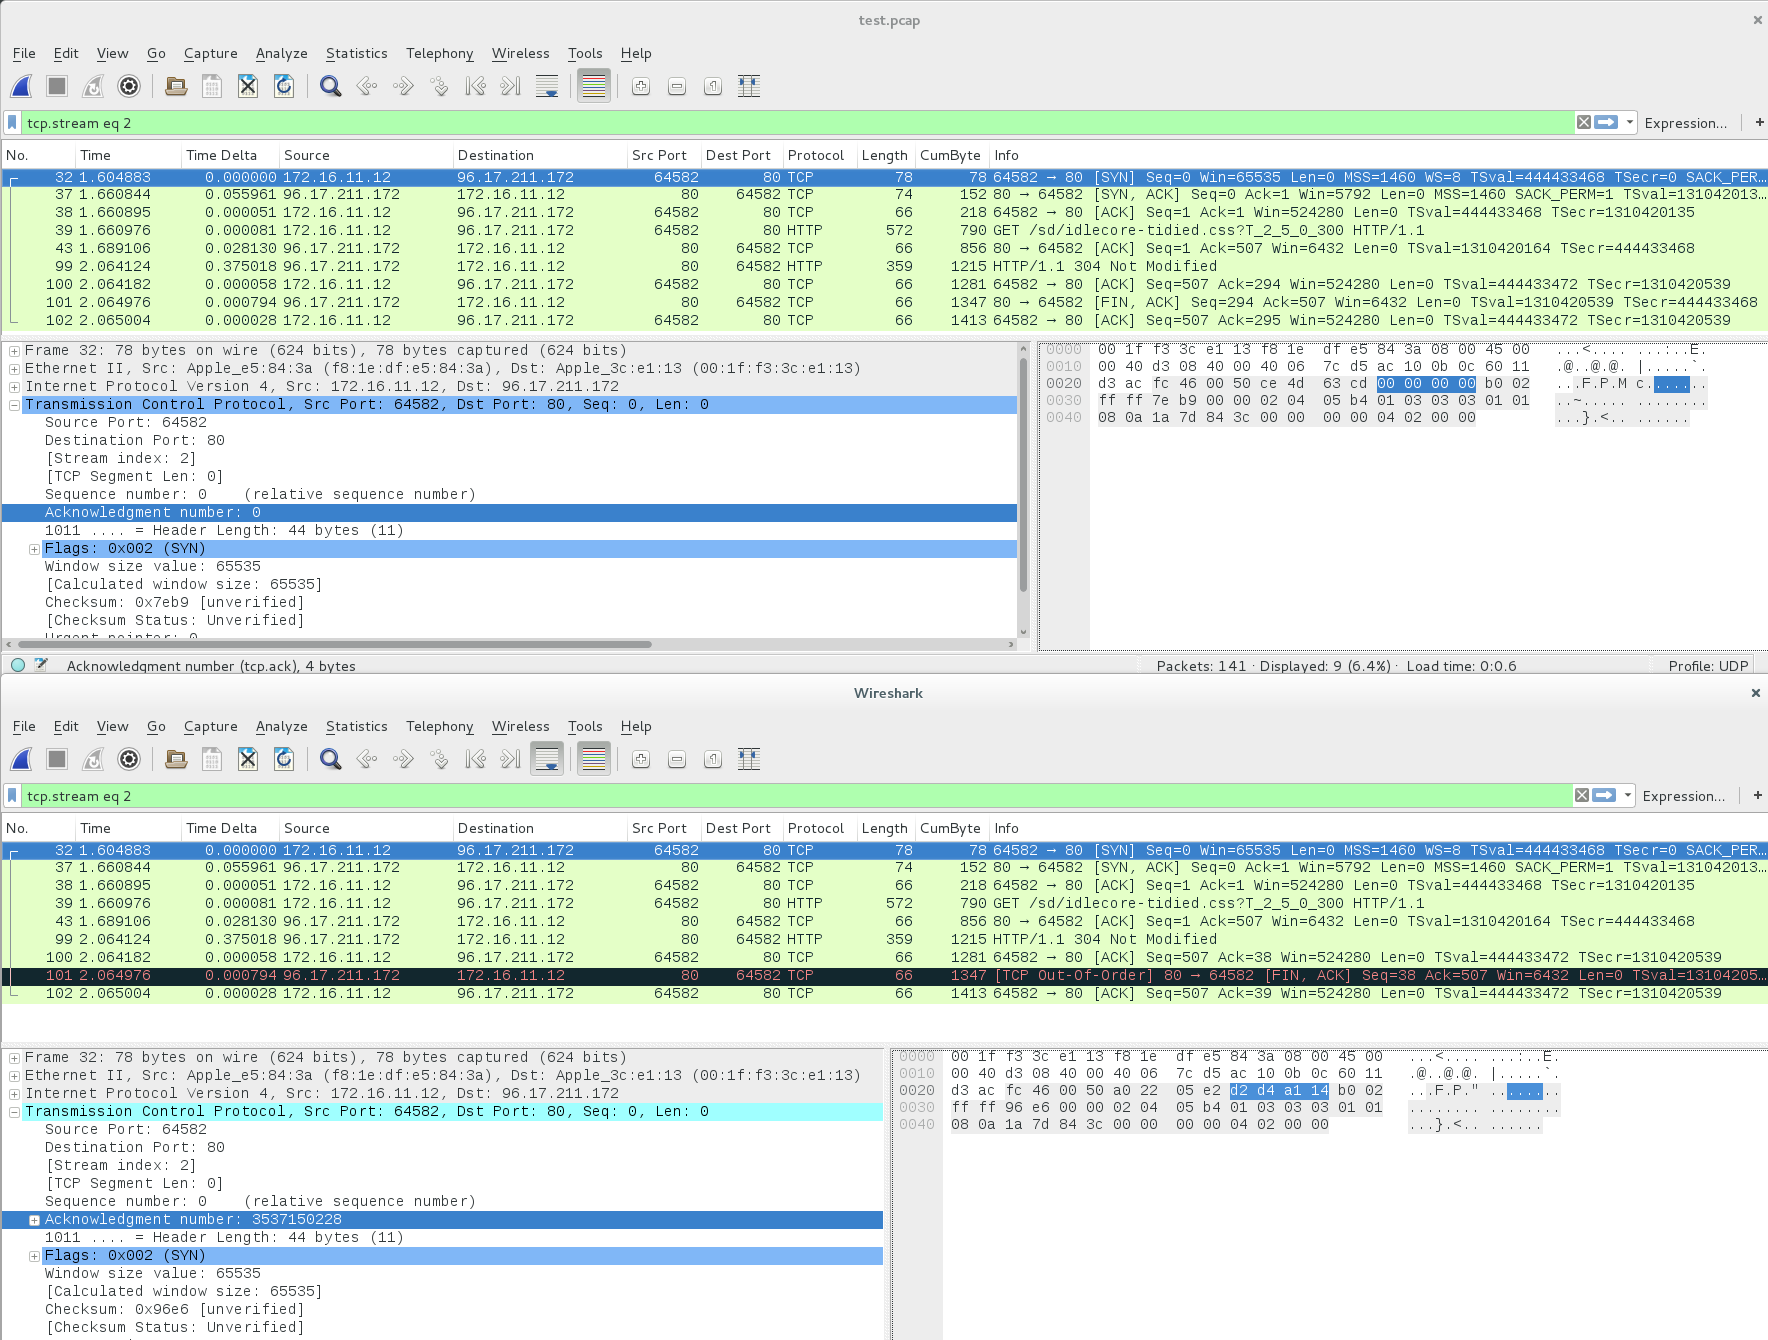Select packet 99 HTTP 304 row in test.pcap
This screenshot has width=1768, height=1340.
coord(884,266)
